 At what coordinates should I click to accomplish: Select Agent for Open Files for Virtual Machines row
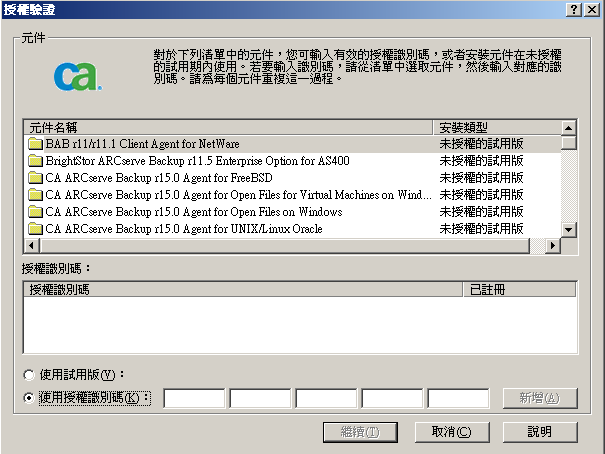coord(292,195)
